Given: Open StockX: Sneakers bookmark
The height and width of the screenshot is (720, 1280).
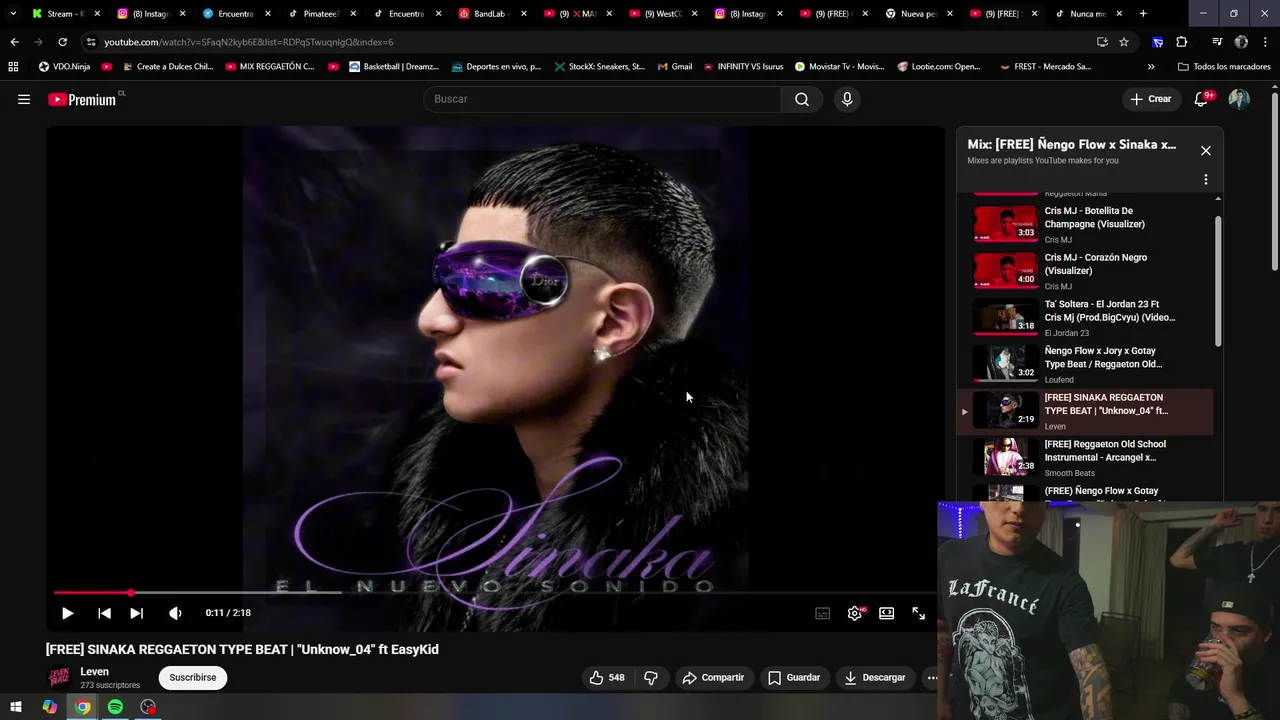Looking at the screenshot, I should pyautogui.click(x=599, y=67).
